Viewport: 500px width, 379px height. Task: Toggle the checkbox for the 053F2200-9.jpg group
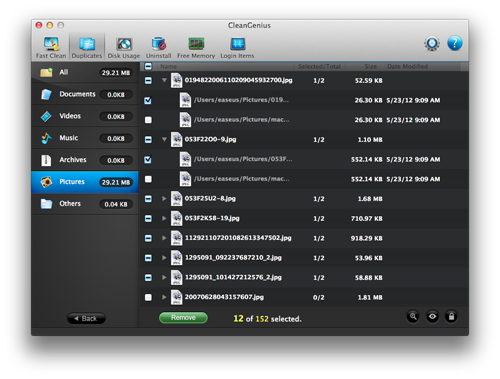pyautogui.click(x=148, y=140)
